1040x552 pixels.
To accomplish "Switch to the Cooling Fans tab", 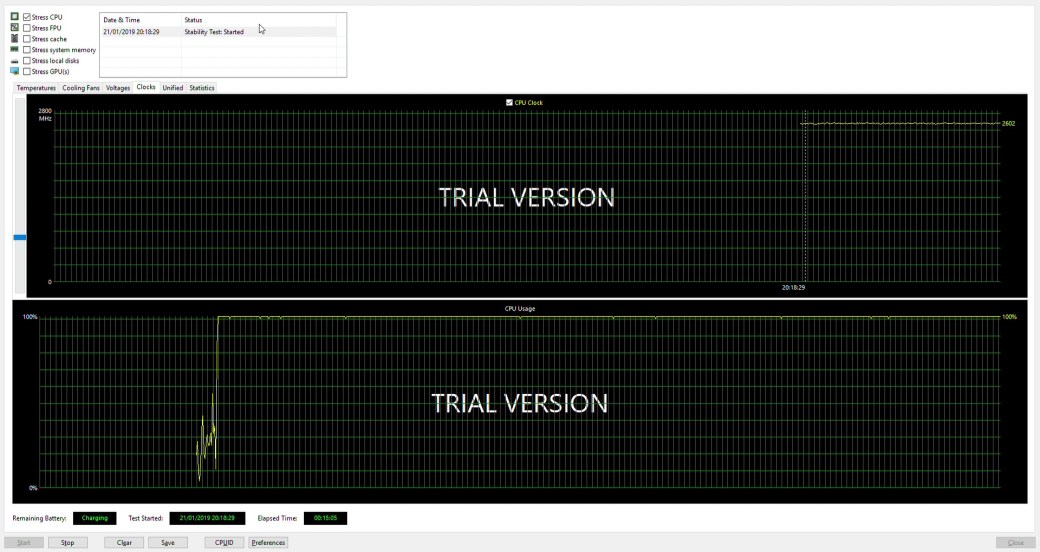I will pos(81,88).
